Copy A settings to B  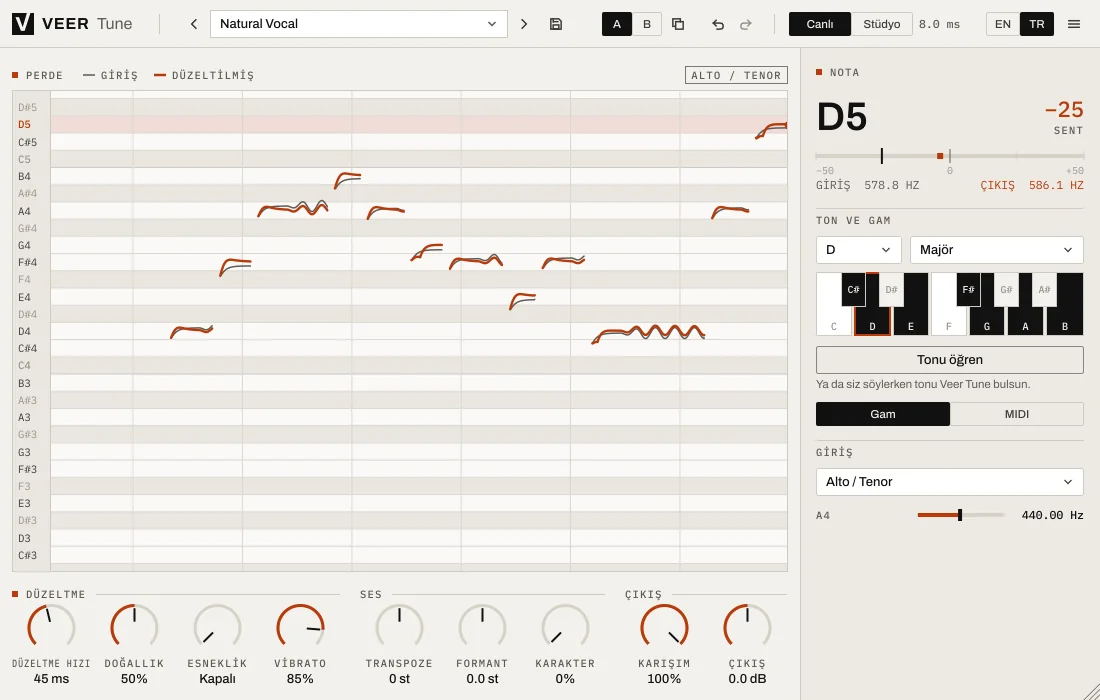[x=678, y=24]
